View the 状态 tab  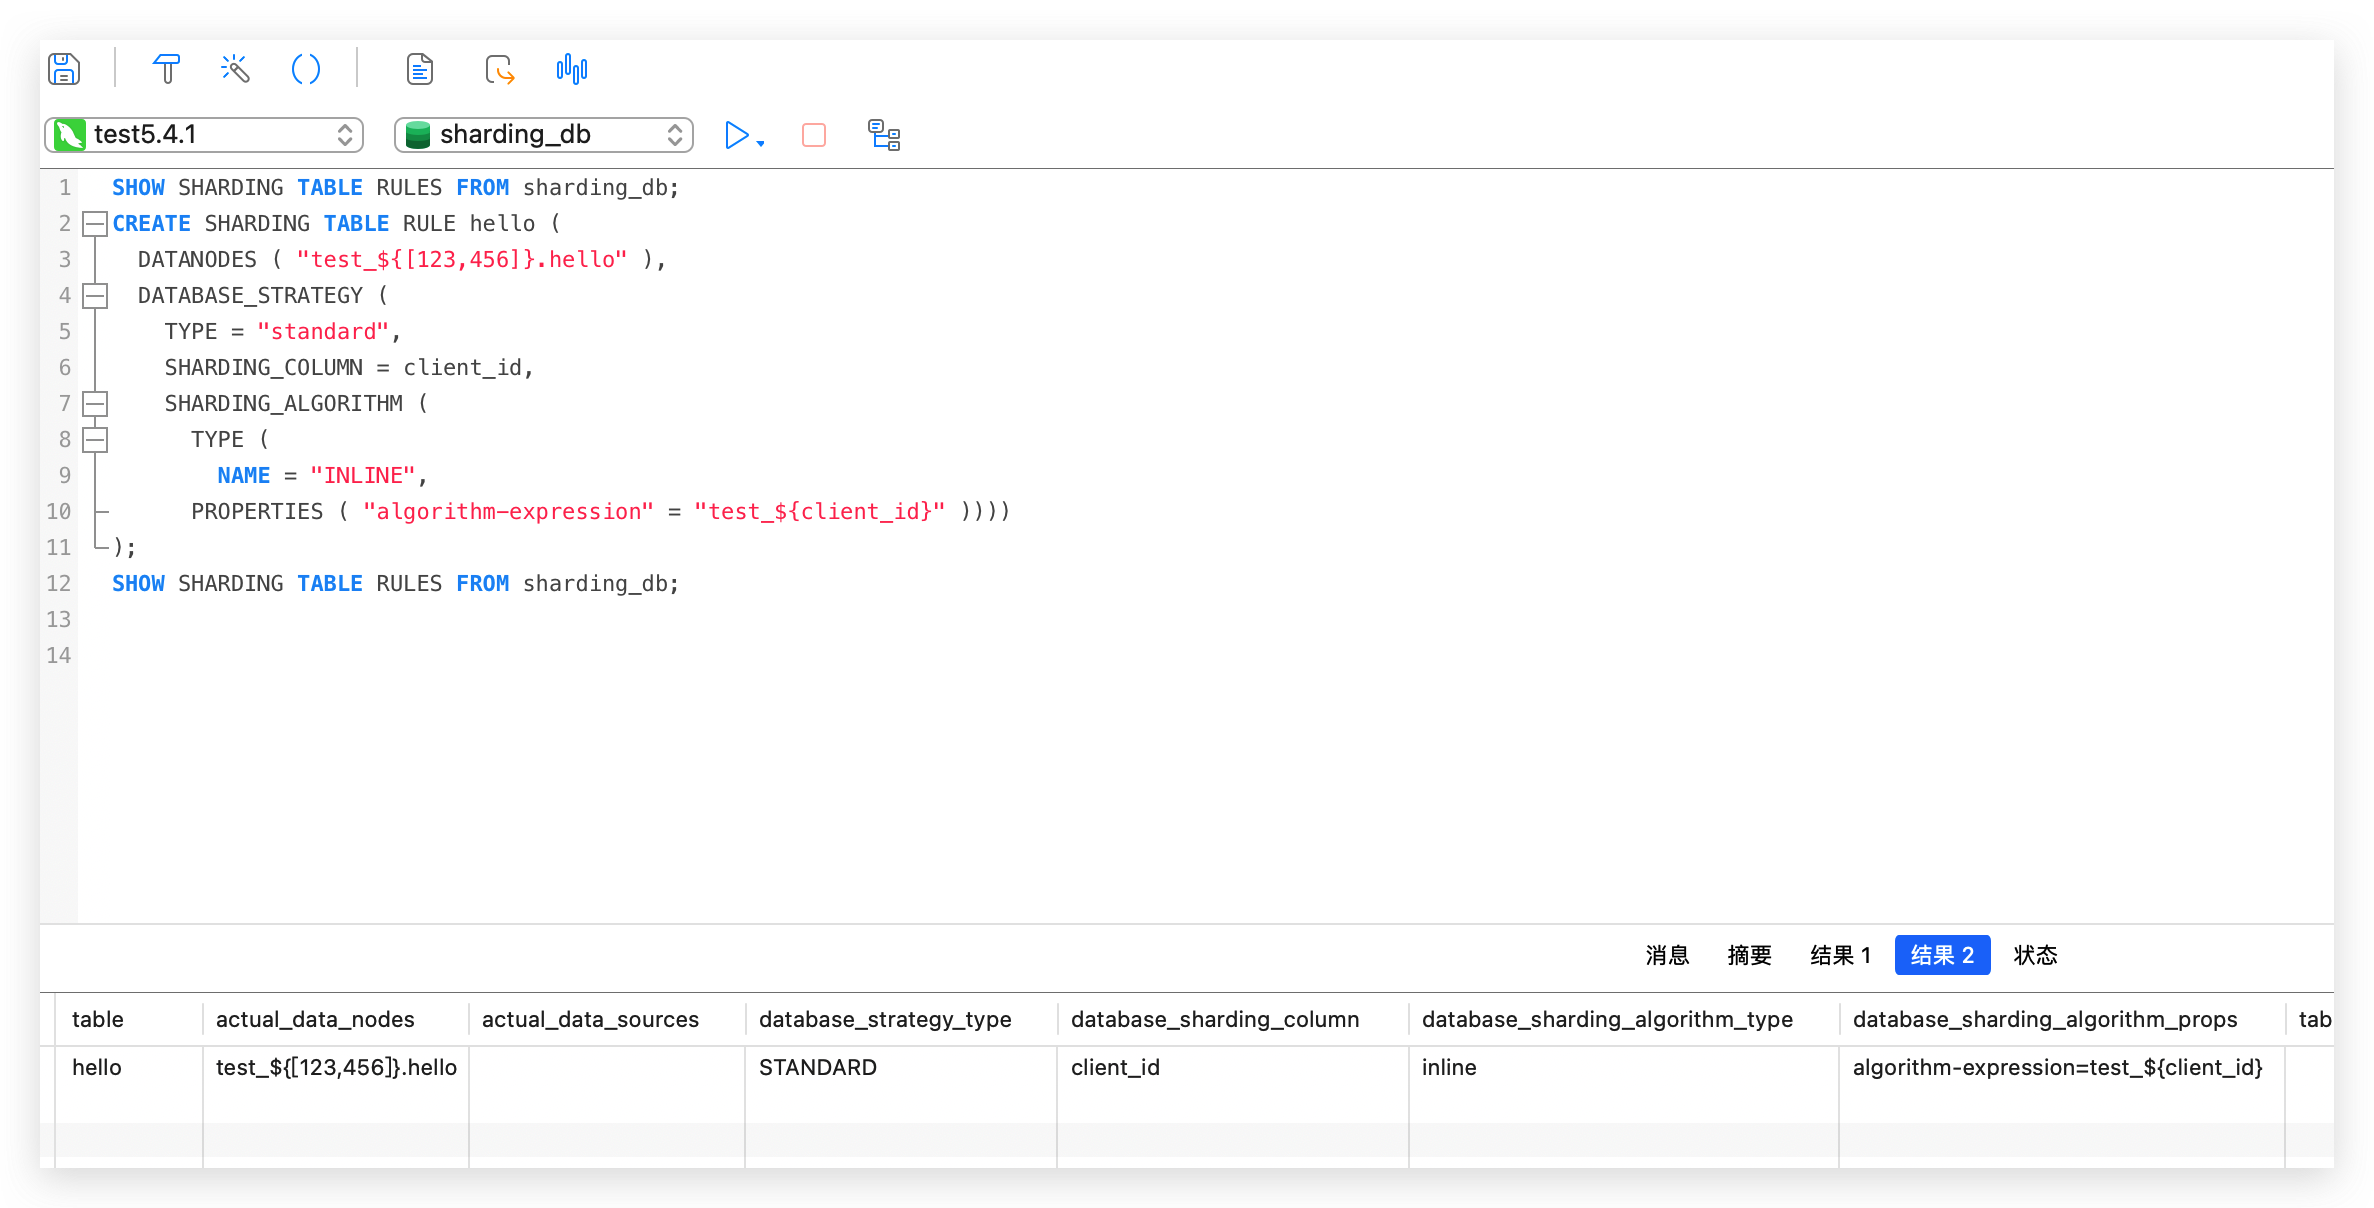pyautogui.click(x=2035, y=955)
